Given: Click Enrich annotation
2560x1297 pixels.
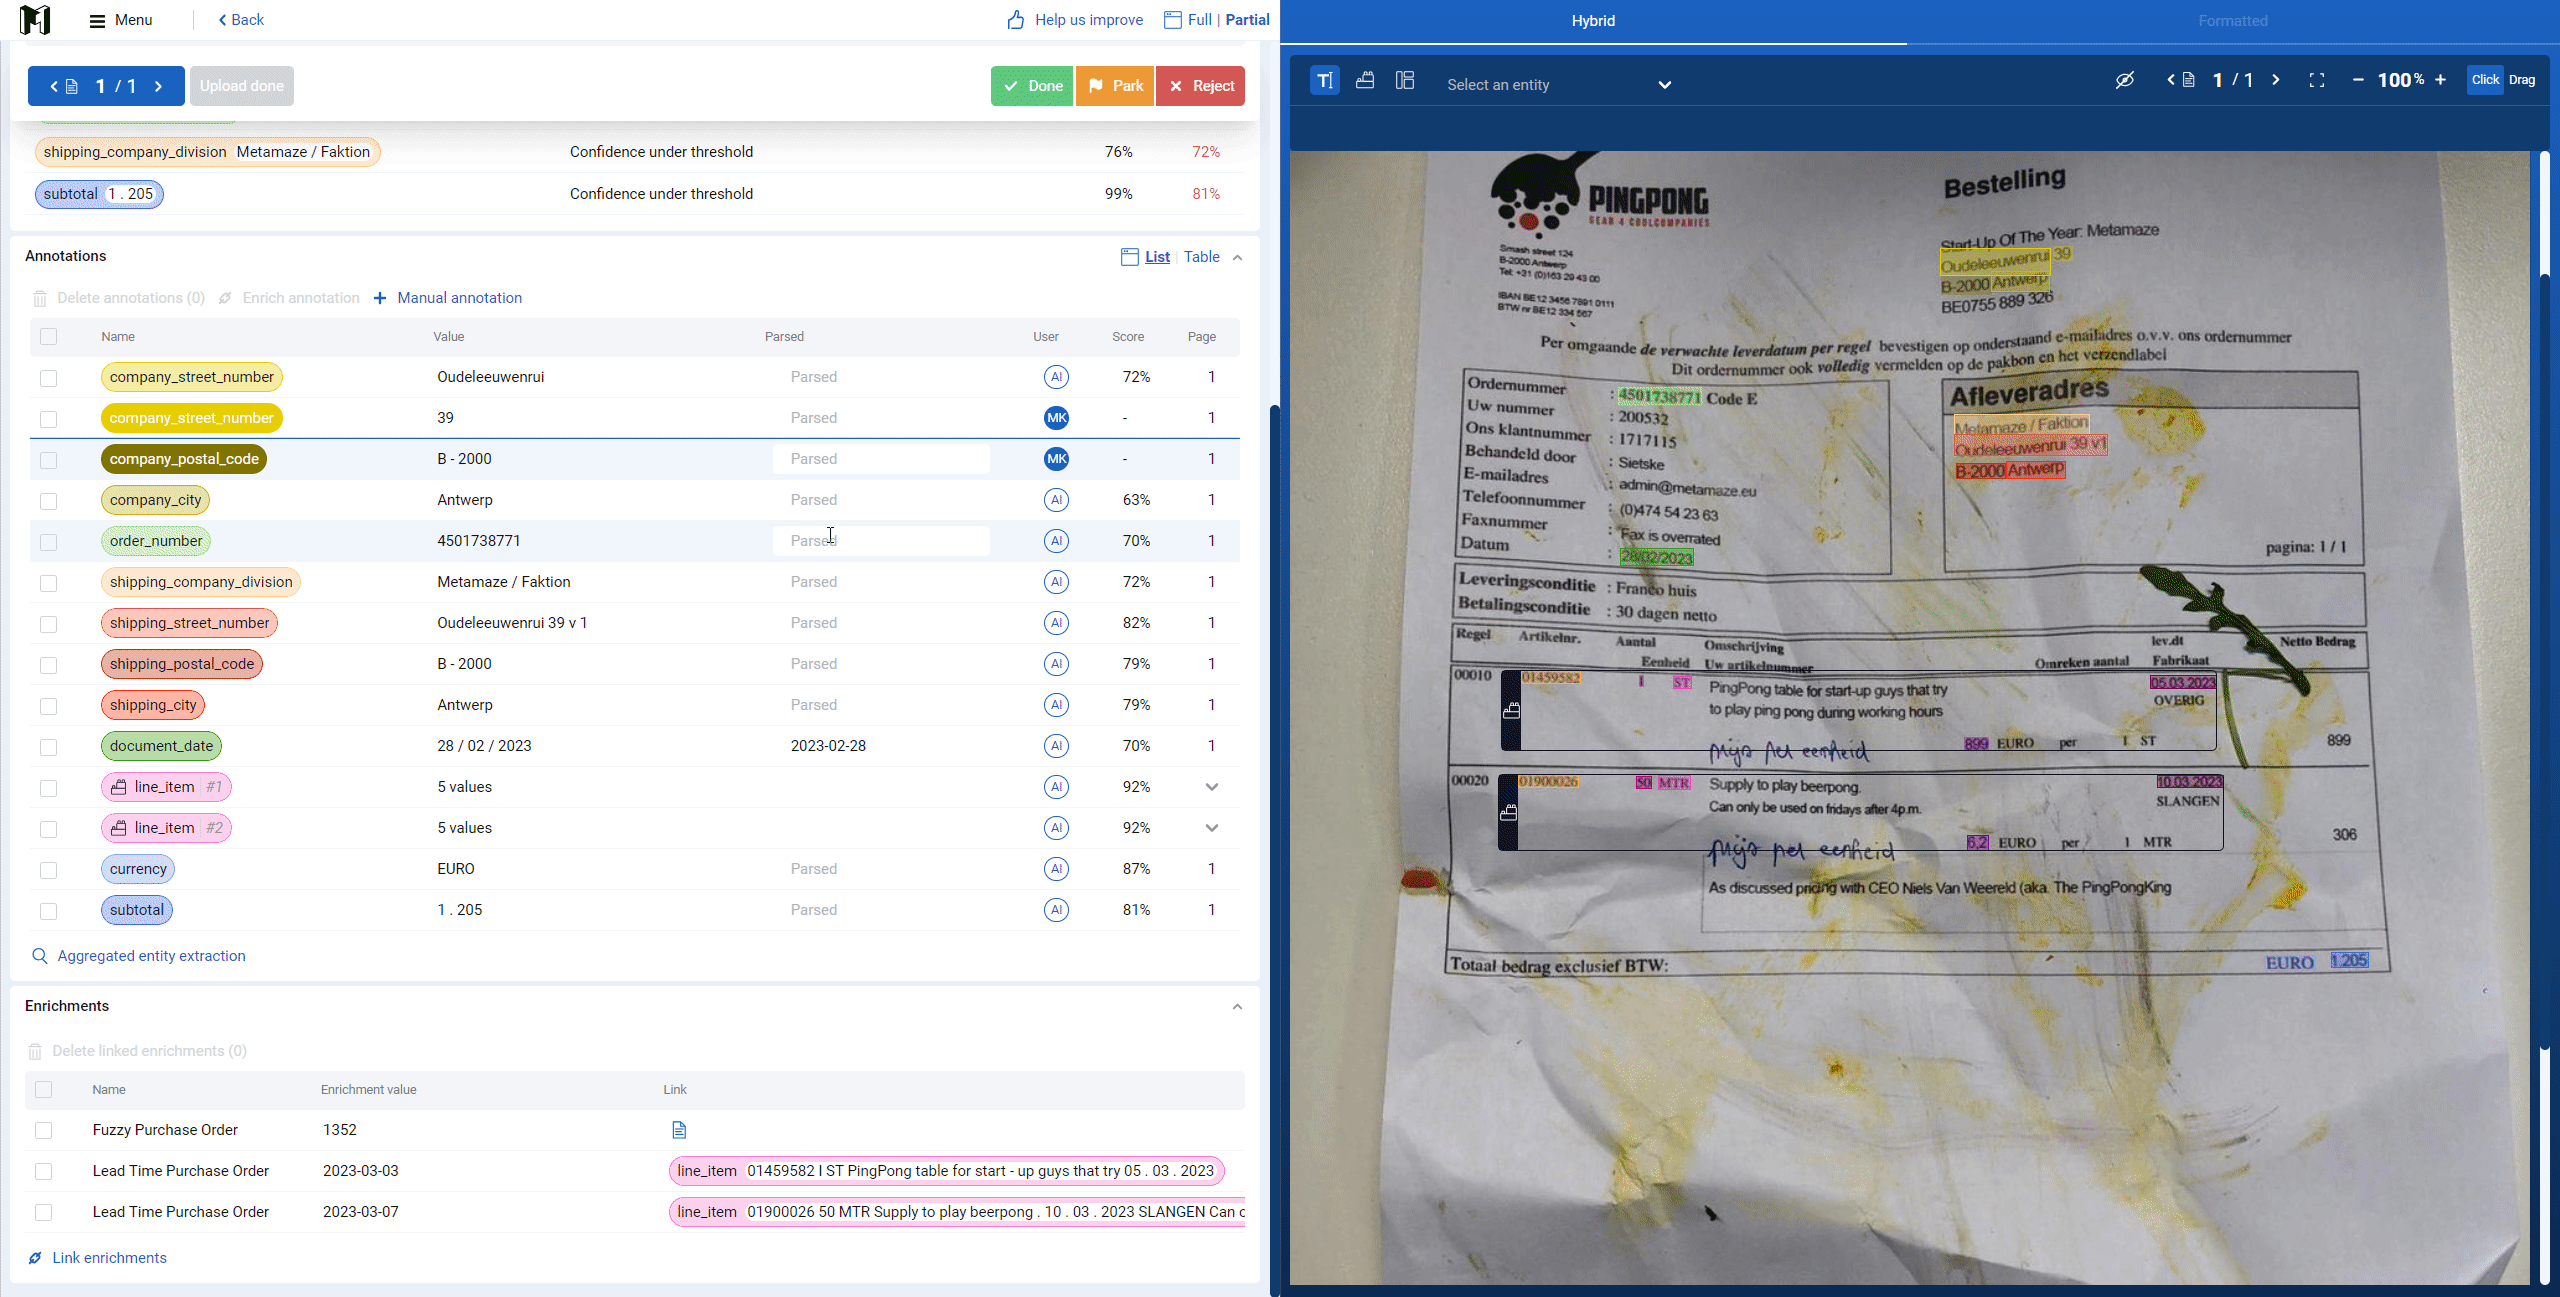Looking at the screenshot, I should coord(289,298).
